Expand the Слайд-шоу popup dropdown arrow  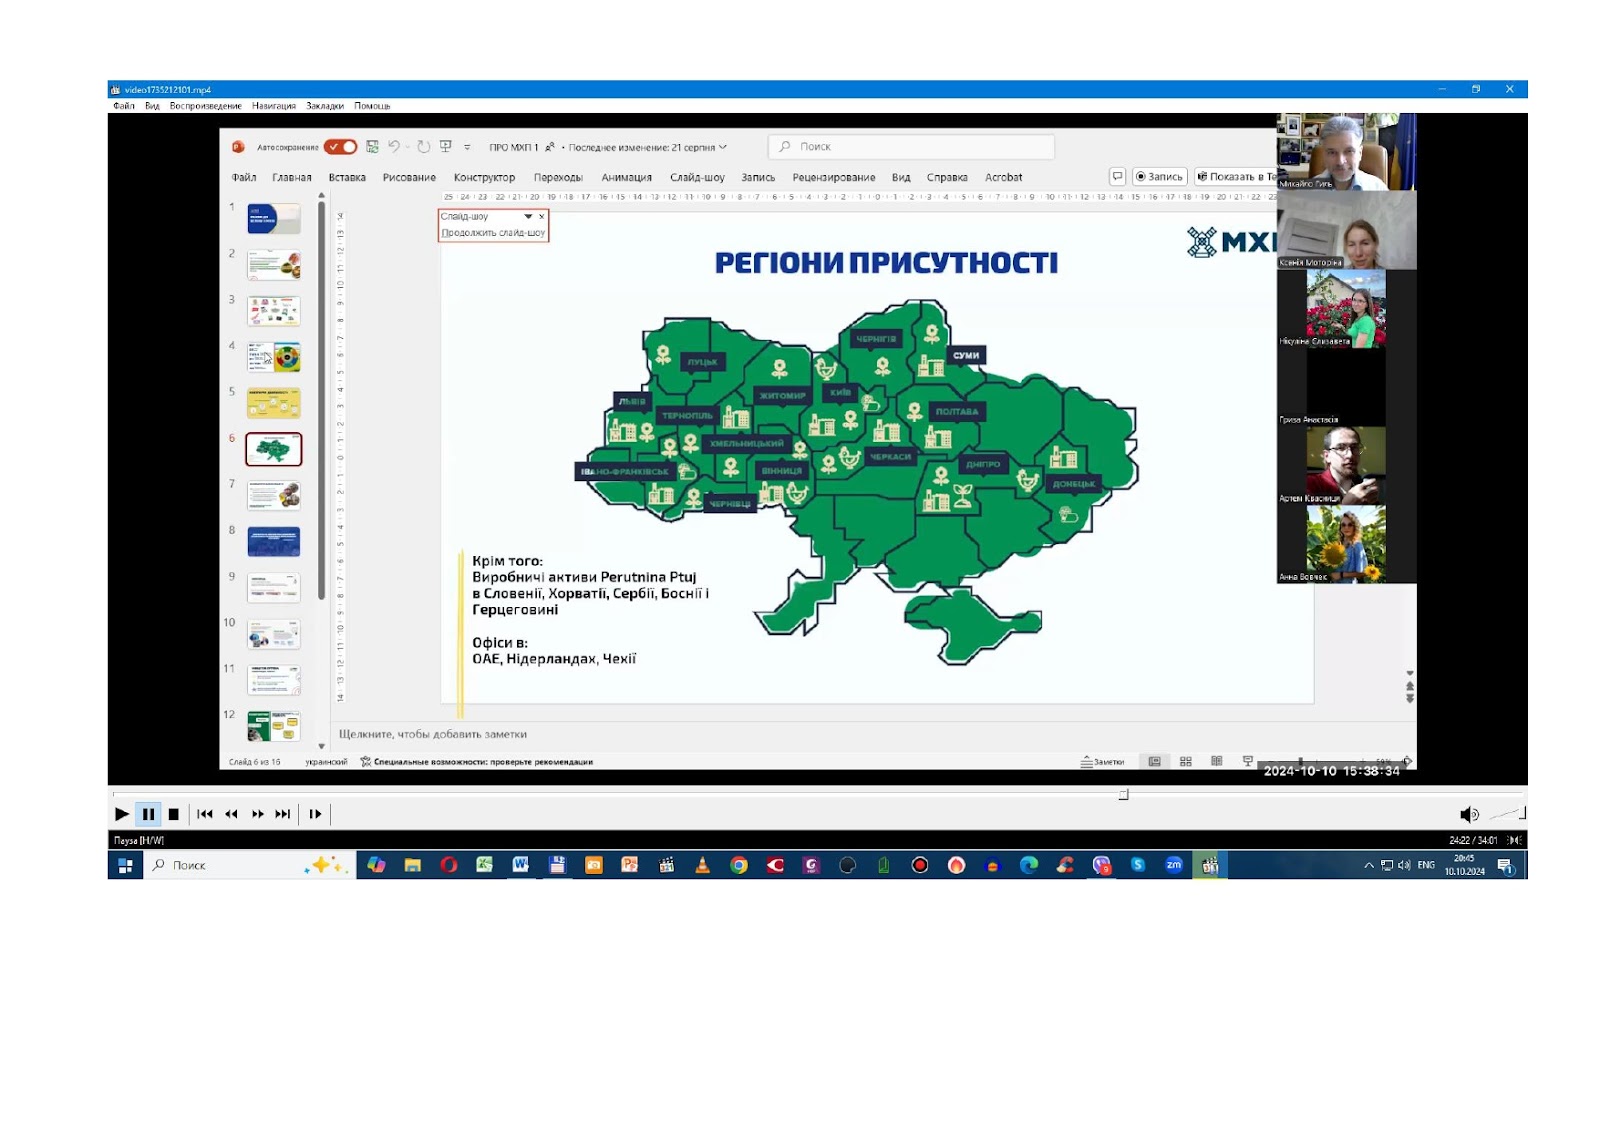(x=528, y=216)
